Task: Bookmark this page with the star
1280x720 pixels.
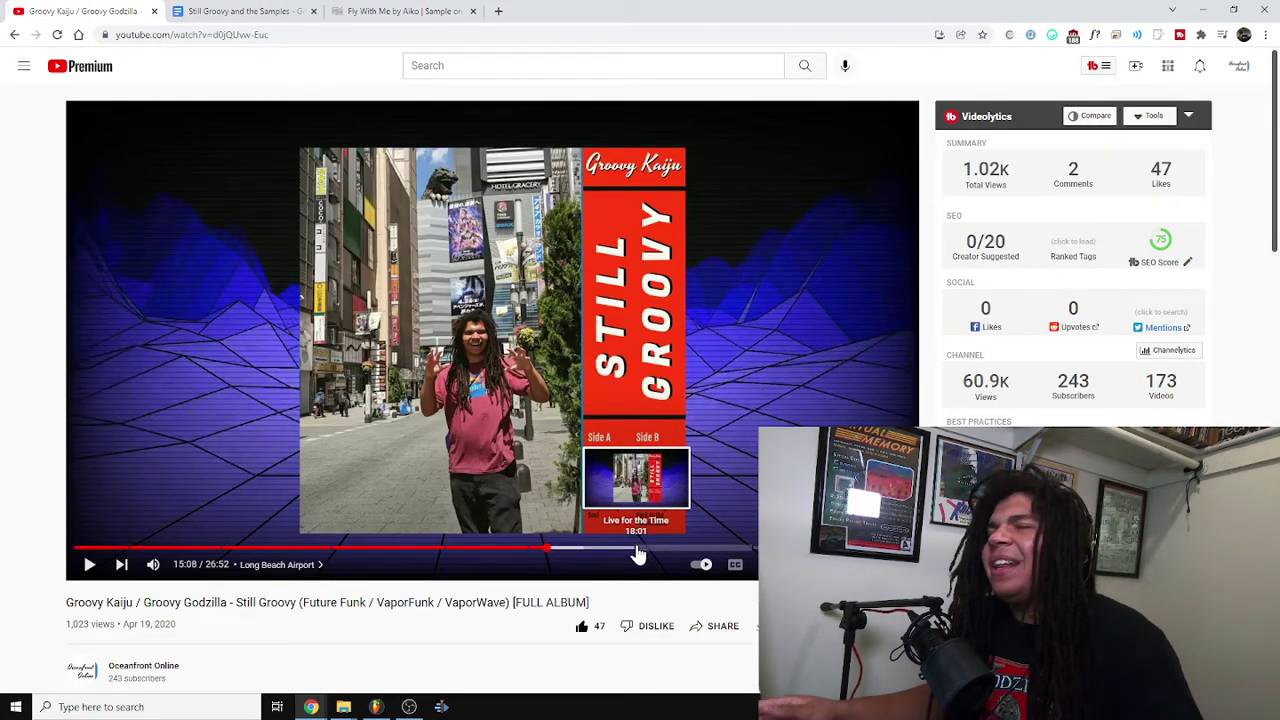Action: point(982,35)
